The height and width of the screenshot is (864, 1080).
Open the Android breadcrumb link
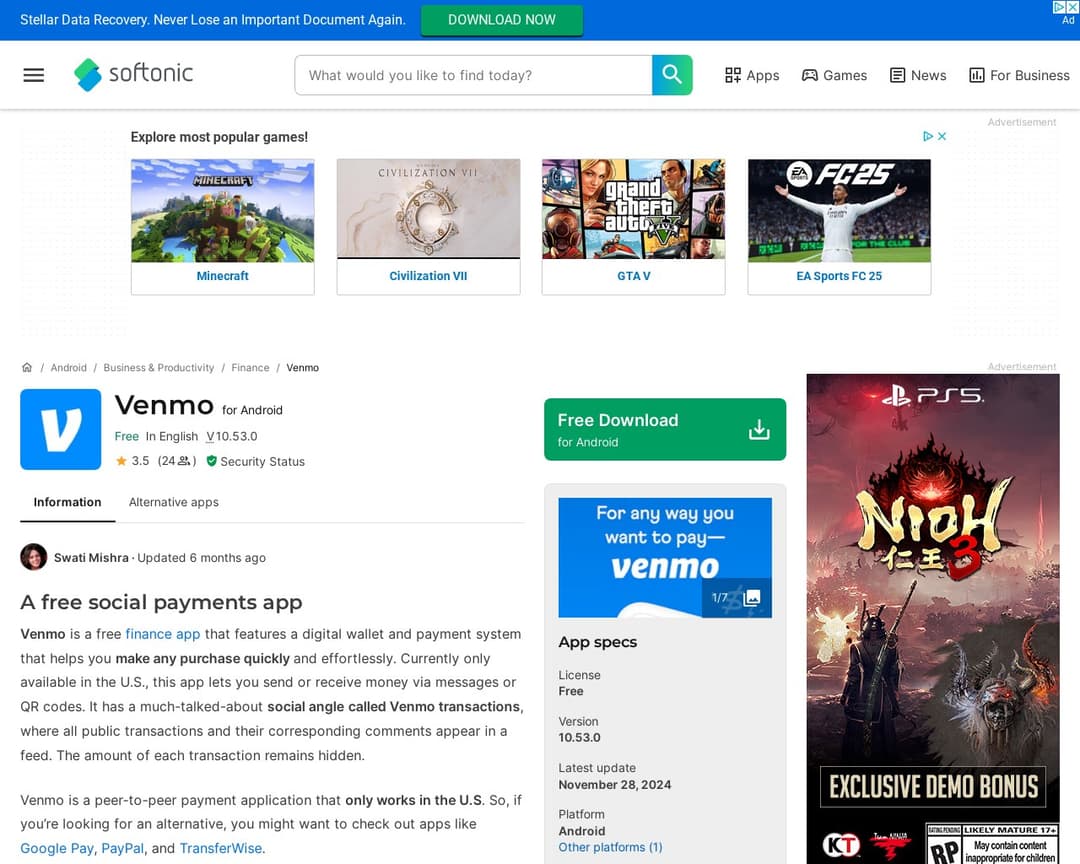click(69, 368)
